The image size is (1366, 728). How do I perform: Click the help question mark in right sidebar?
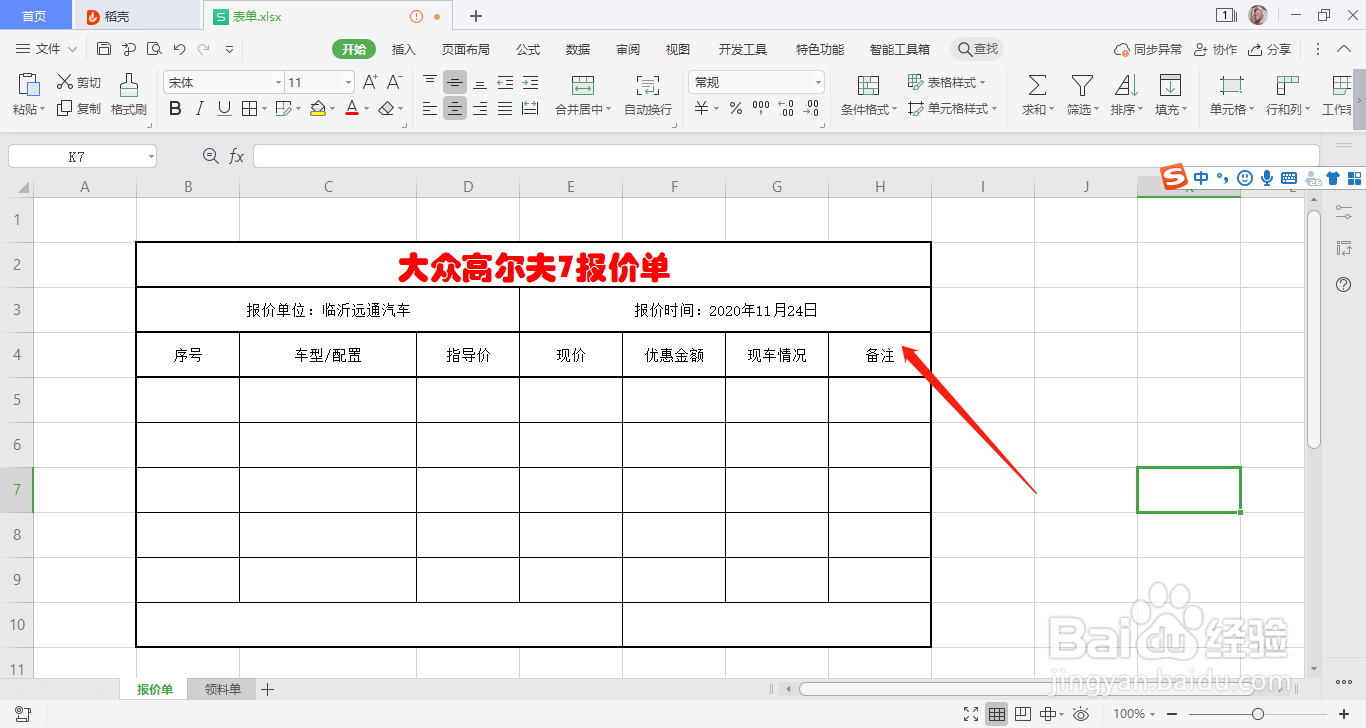pyautogui.click(x=1344, y=285)
